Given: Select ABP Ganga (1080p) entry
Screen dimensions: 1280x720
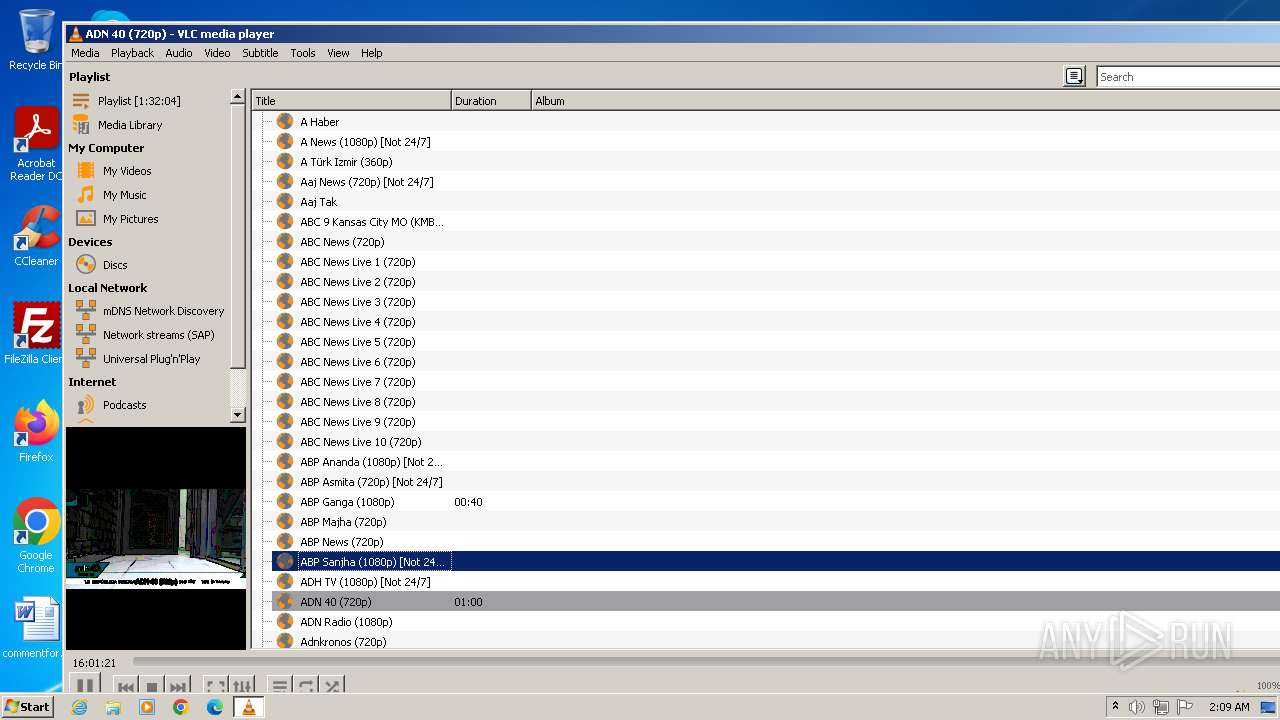Looking at the screenshot, I should 347,502.
